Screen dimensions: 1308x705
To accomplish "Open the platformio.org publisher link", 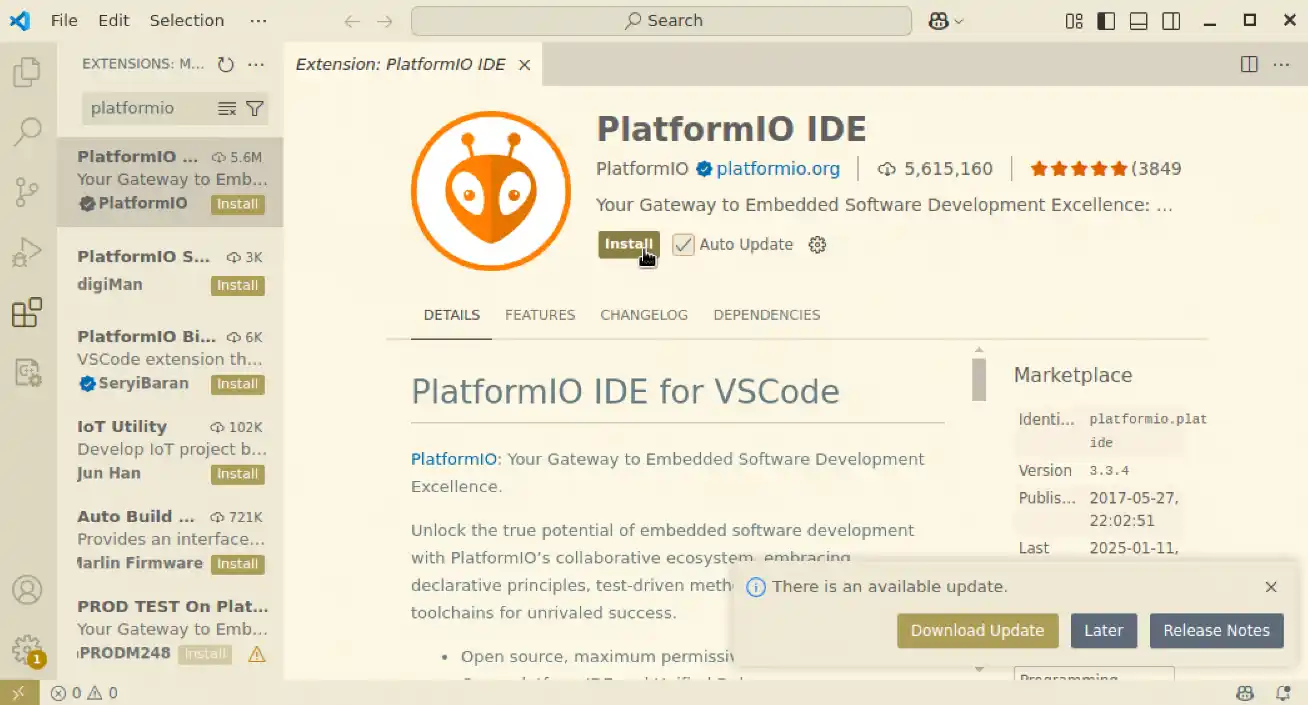I will [x=778, y=169].
